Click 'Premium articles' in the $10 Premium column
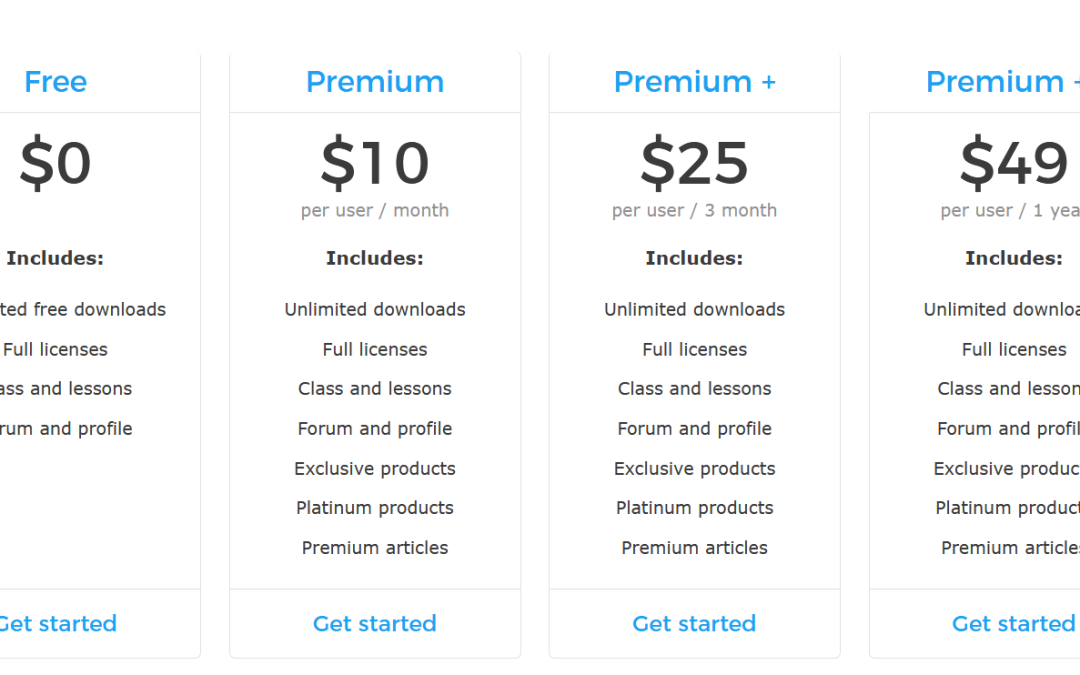This screenshot has height=675, width=1080. [x=375, y=547]
